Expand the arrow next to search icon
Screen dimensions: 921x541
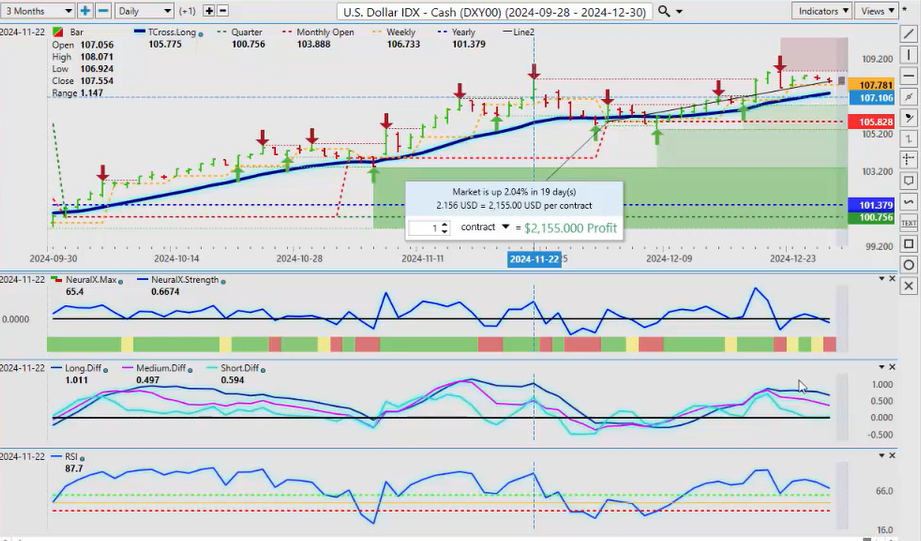click(x=680, y=11)
